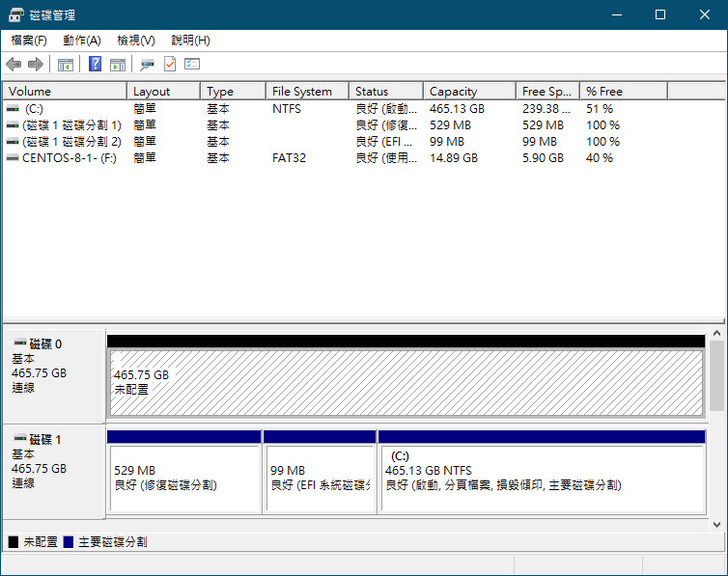Select the 465.75 GB 未配置 unallocated region
Viewport: 728px width, 576px height.
tap(405, 382)
